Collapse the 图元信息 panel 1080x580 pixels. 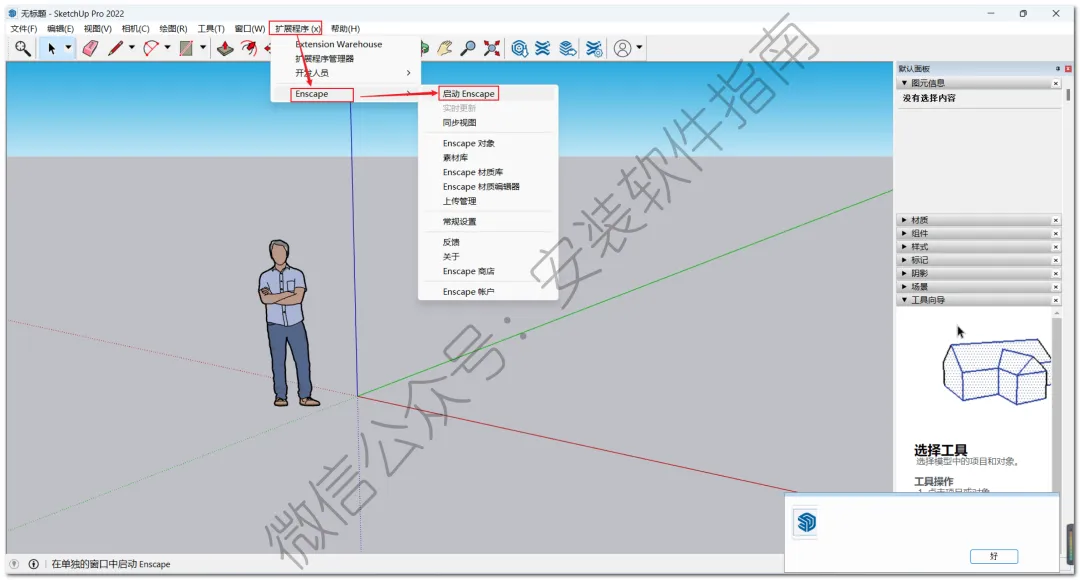pyautogui.click(x=904, y=83)
